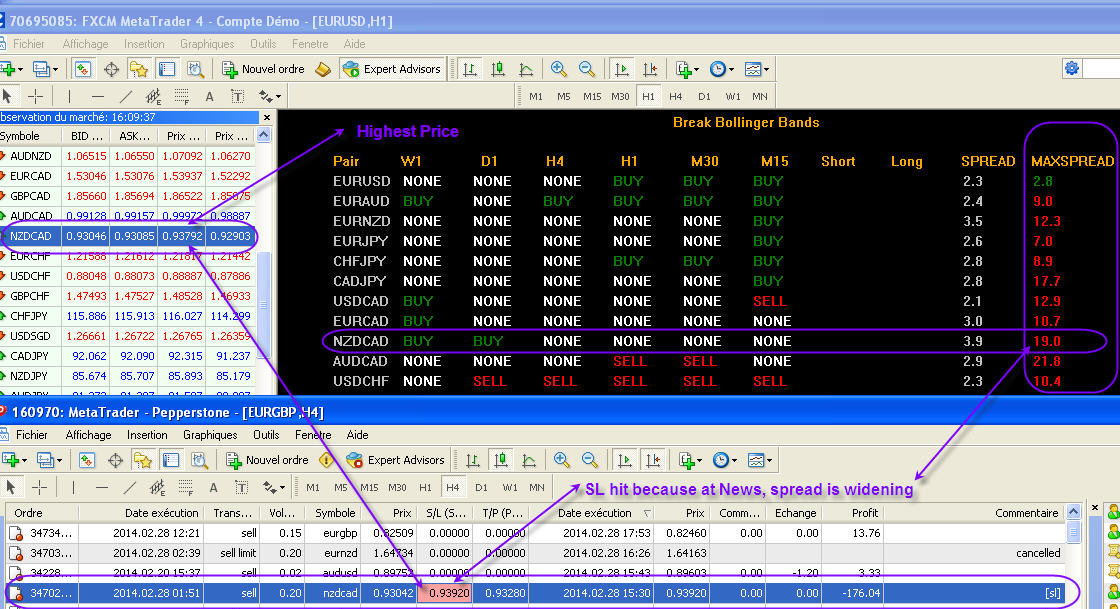Image resolution: width=1120 pixels, height=609 pixels.
Task: Click Expert Advisors in Pepperstone window
Action: [x=396, y=460]
